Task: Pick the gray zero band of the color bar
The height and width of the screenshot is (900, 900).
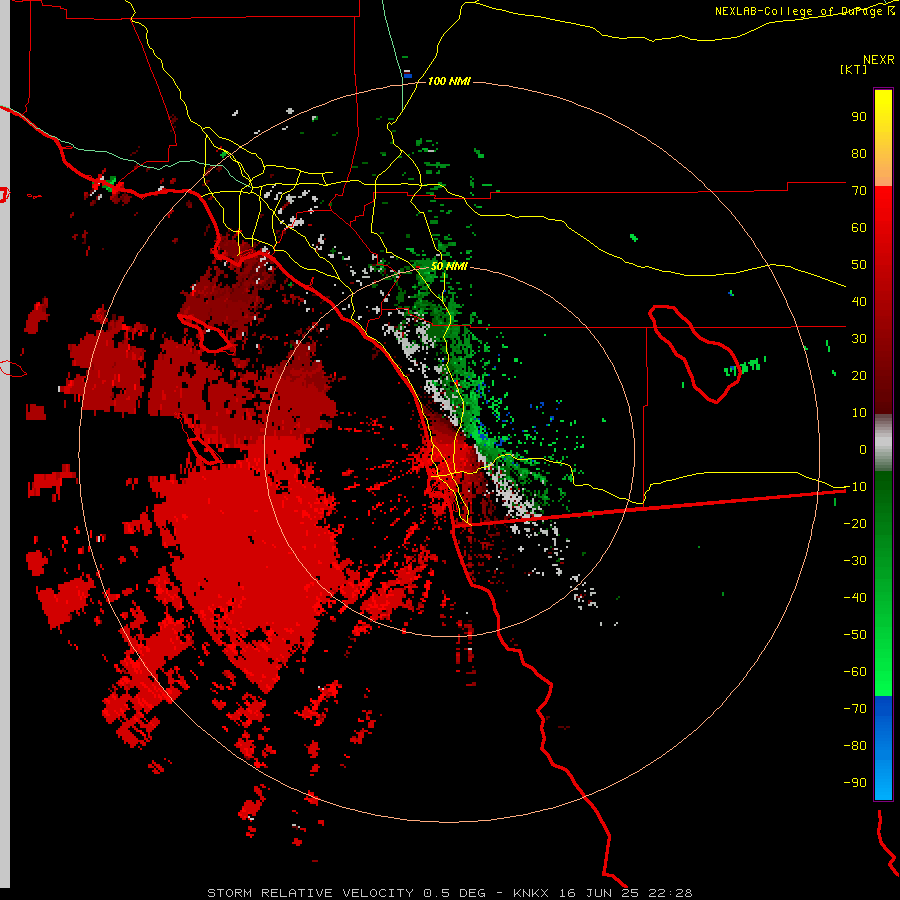Action: point(883,443)
